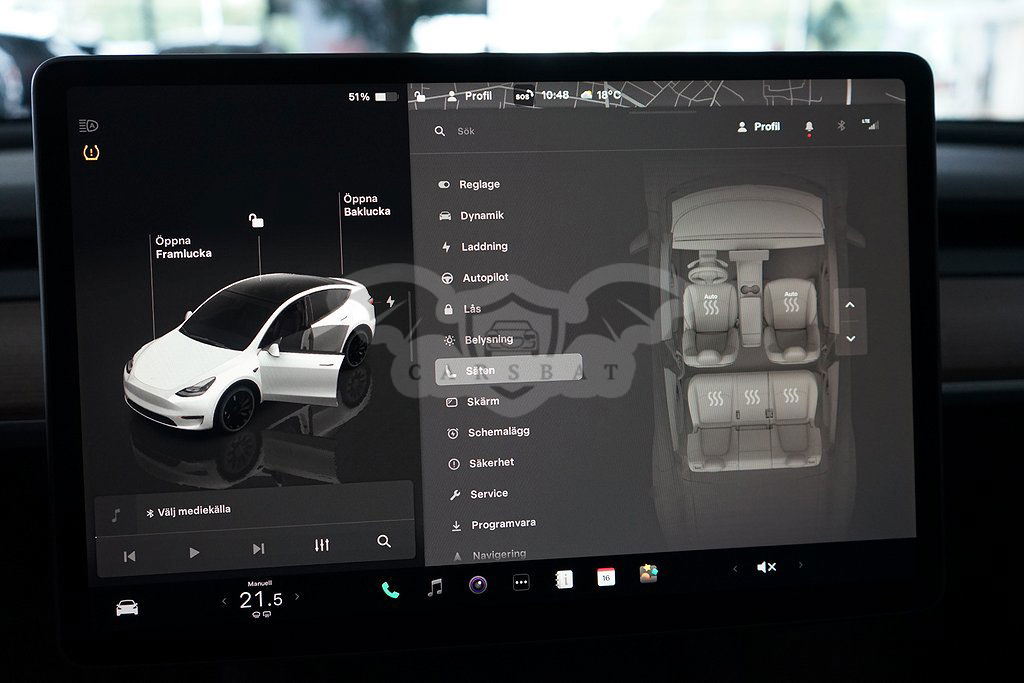
Task: Toggle the driver seat heater
Action: pyautogui.click(x=711, y=303)
